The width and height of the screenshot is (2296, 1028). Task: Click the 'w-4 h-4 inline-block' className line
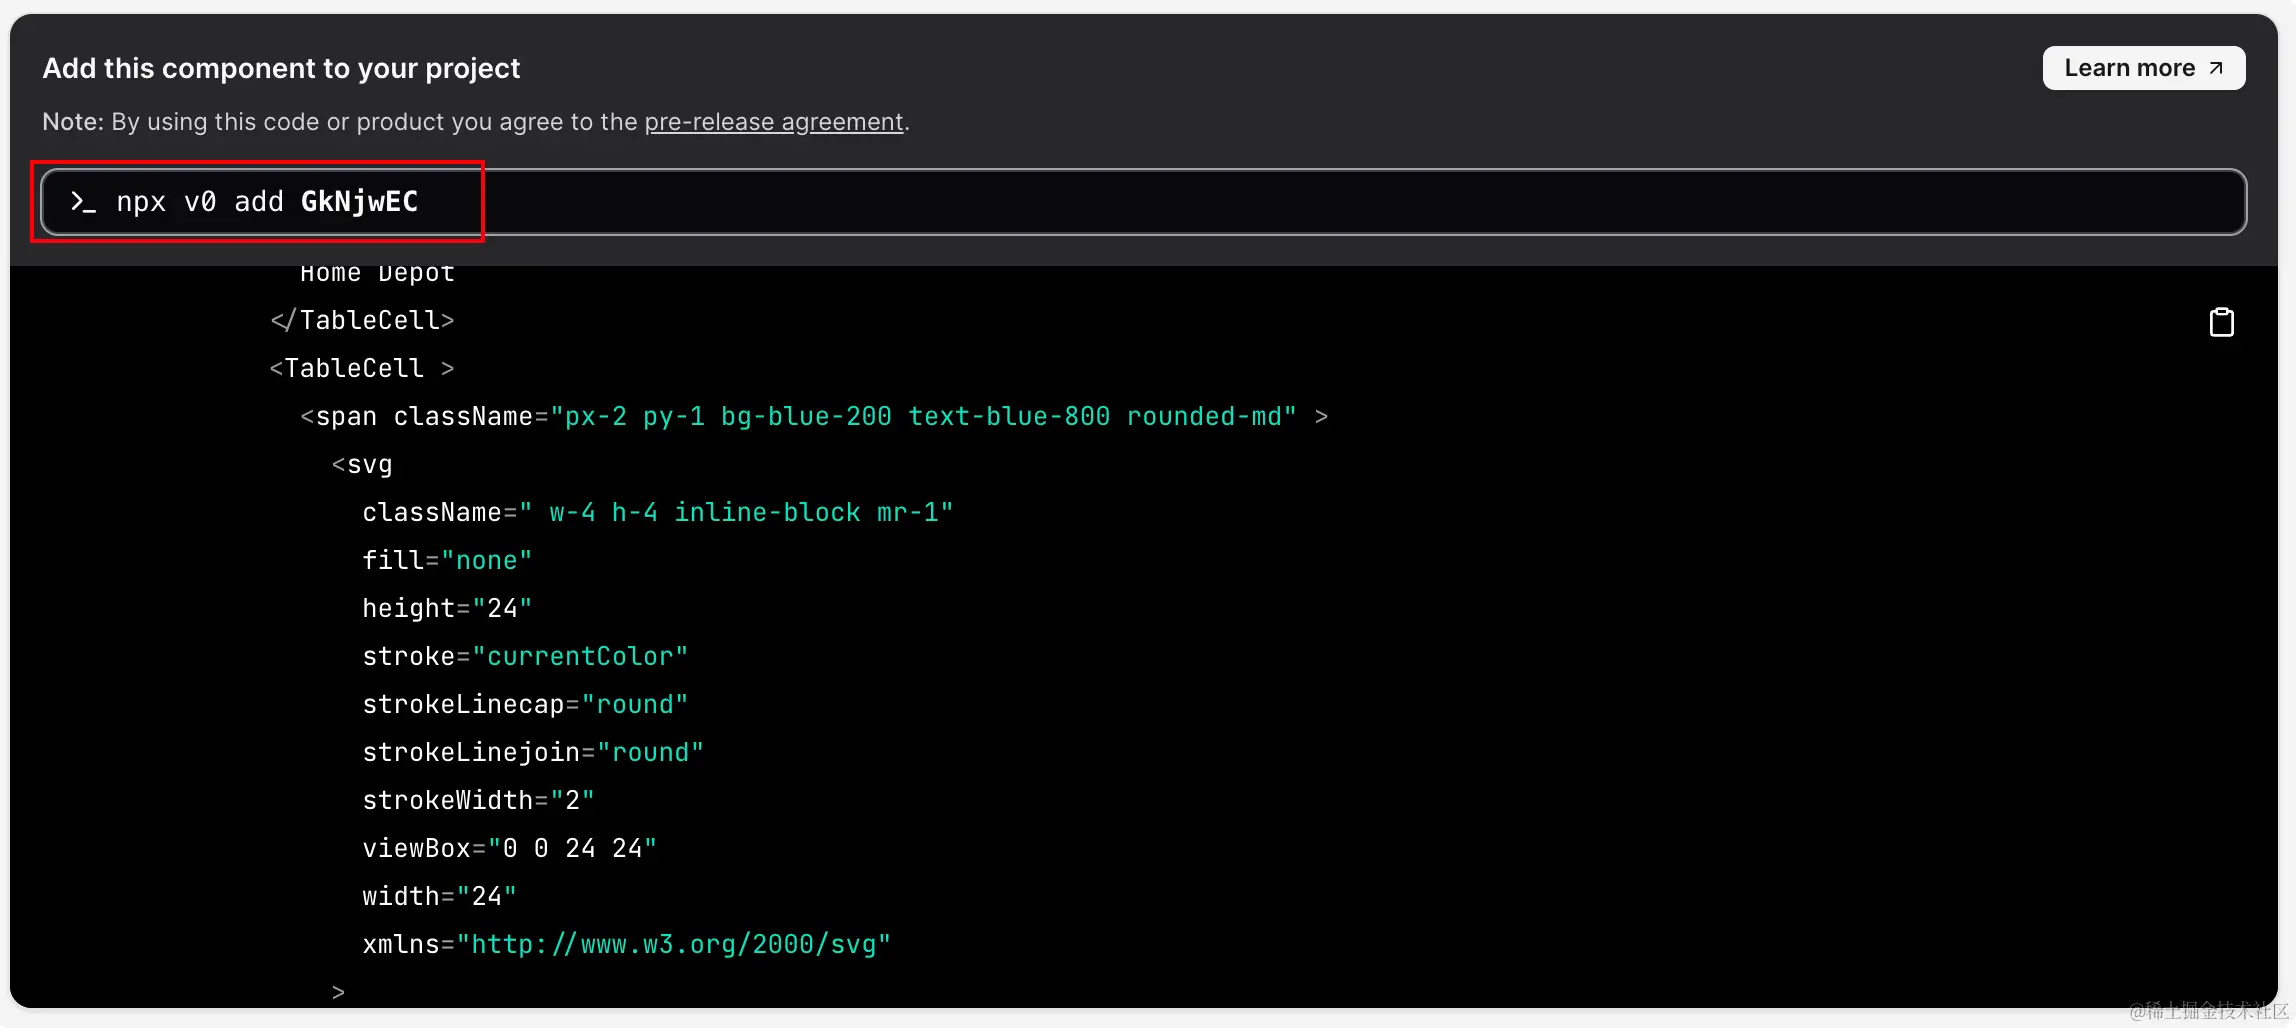[657, 512]
